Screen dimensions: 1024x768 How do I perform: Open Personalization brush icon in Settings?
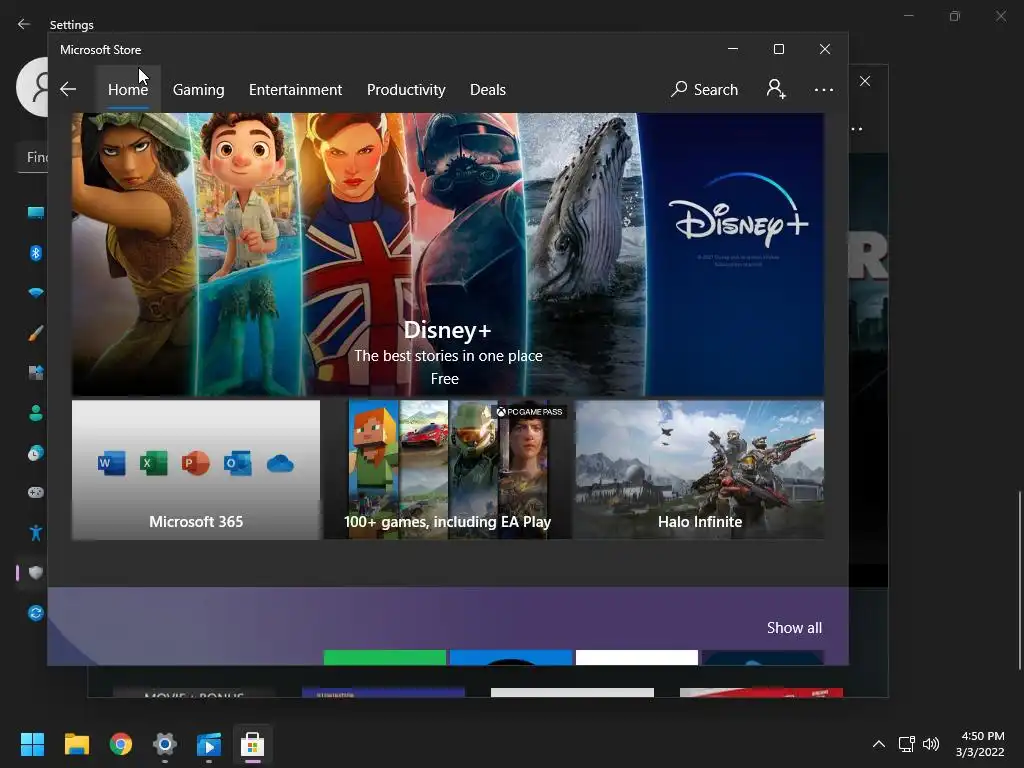35,333
